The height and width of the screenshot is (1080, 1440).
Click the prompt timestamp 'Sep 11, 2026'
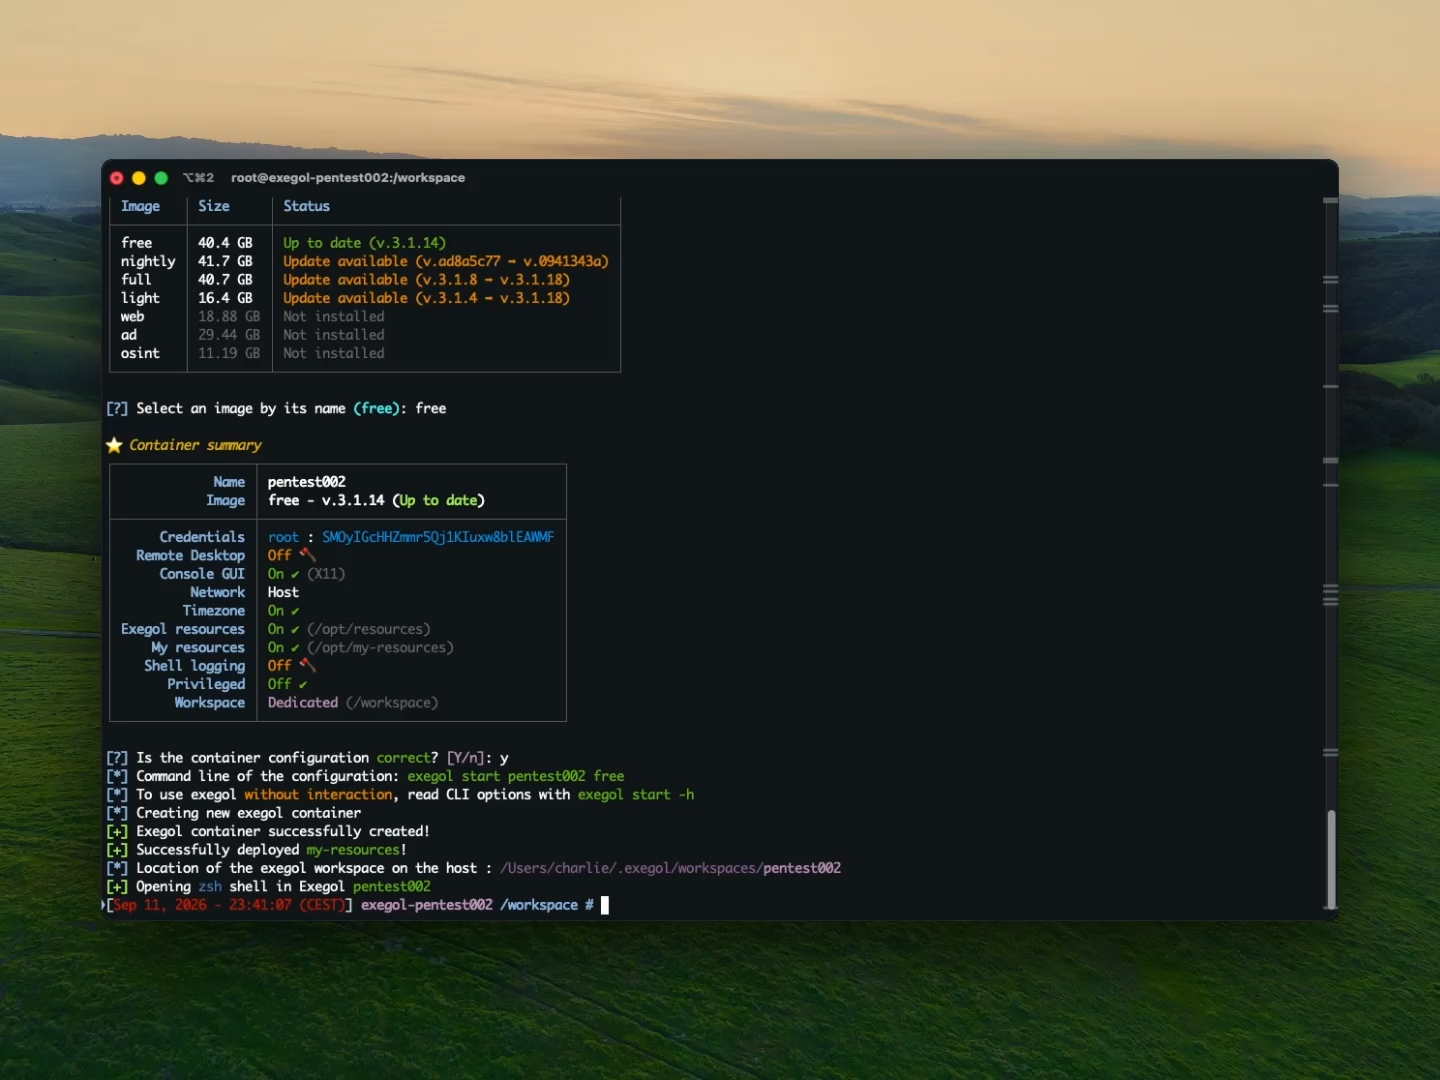(160, 905)
